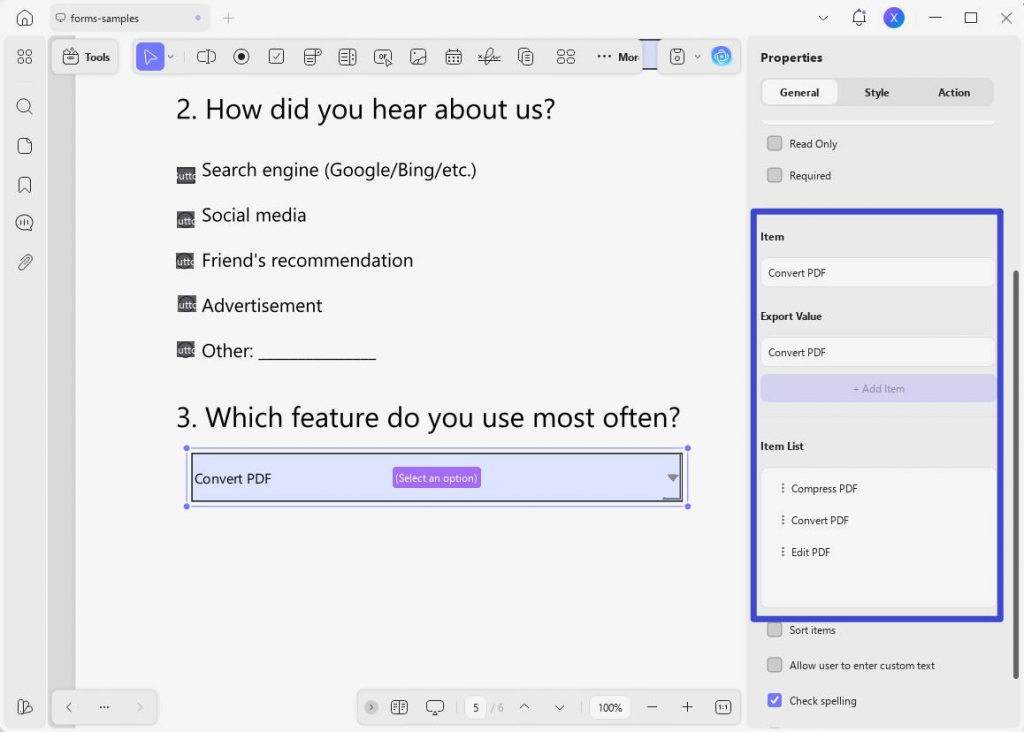Switch to the forms-samples document tab
The height and width of the screenshot is (732, 1024).
129,18
